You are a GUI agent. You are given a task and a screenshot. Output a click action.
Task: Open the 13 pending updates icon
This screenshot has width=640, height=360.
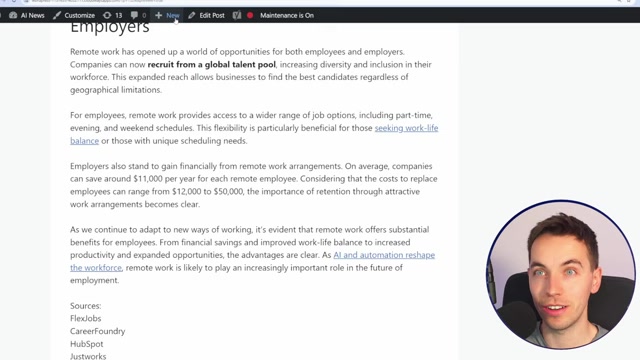click(x=107, y=16)
